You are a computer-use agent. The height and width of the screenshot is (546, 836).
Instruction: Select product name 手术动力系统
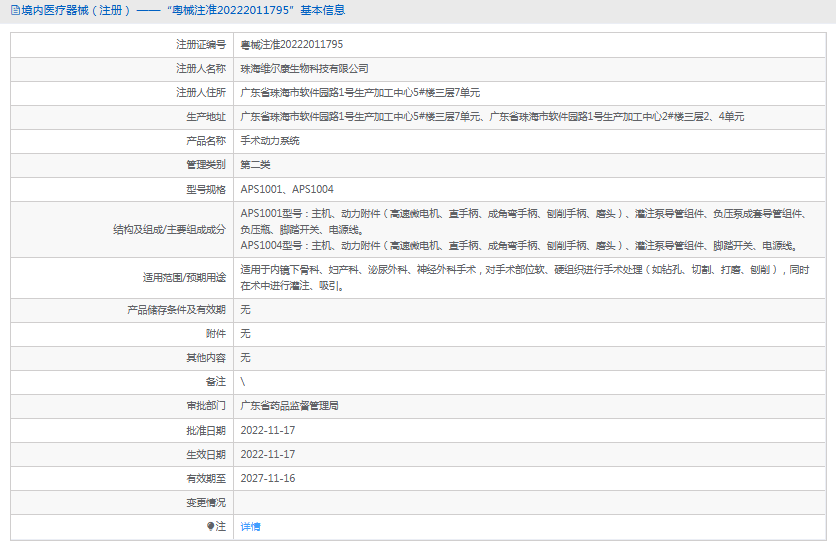[x=270, y=141]
